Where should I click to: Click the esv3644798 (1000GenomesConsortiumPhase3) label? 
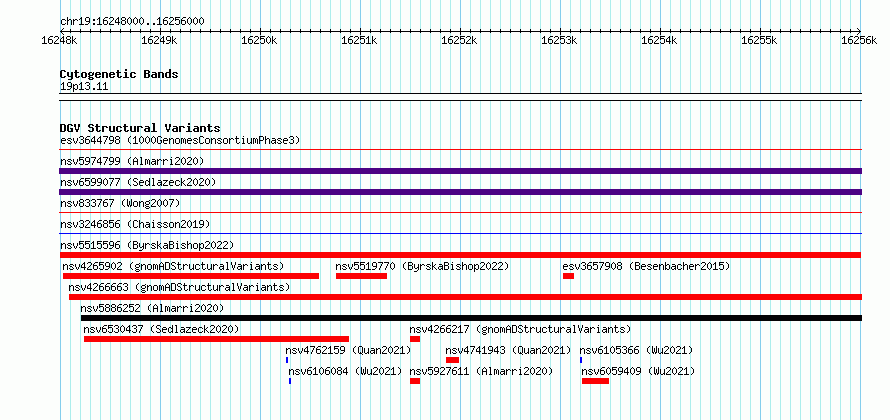click(180, 140)
